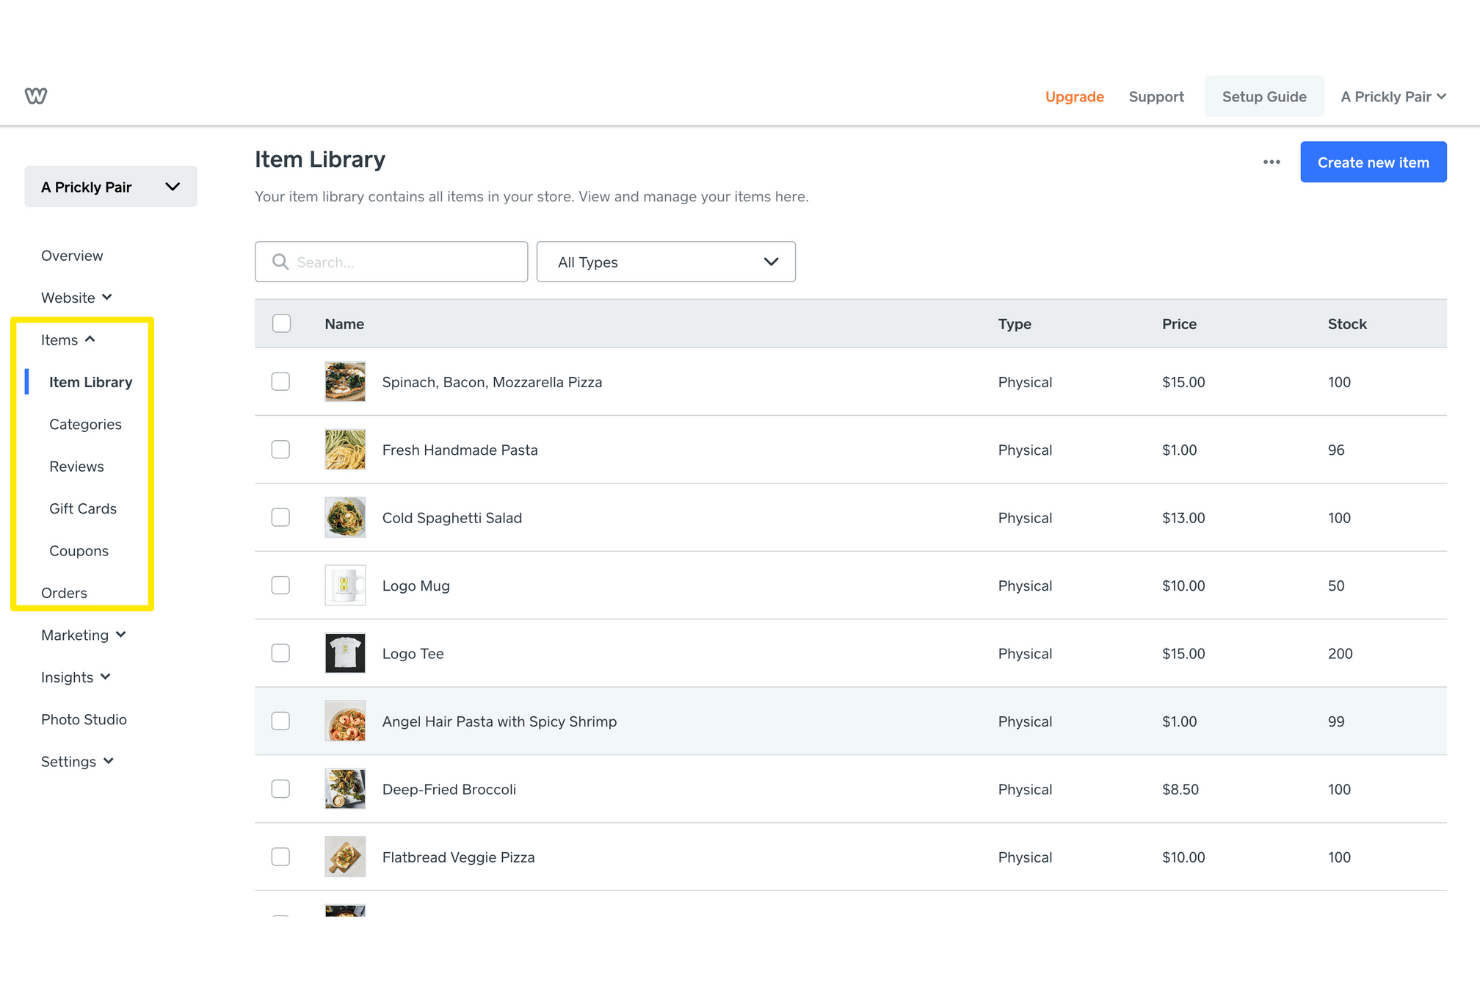The height and width of the screenshot is (987, 1480).
Task: Open Orders in sidebar
Action: 64,593
